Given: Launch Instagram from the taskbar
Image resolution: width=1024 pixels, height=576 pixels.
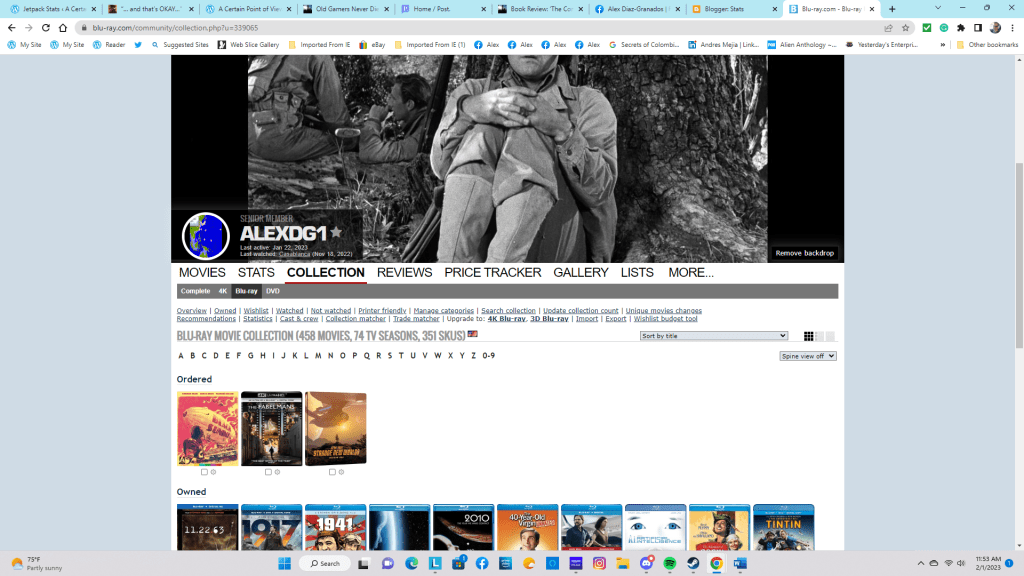Looking at the screenshot, I should pyautogui.click(x=599, y=564).
